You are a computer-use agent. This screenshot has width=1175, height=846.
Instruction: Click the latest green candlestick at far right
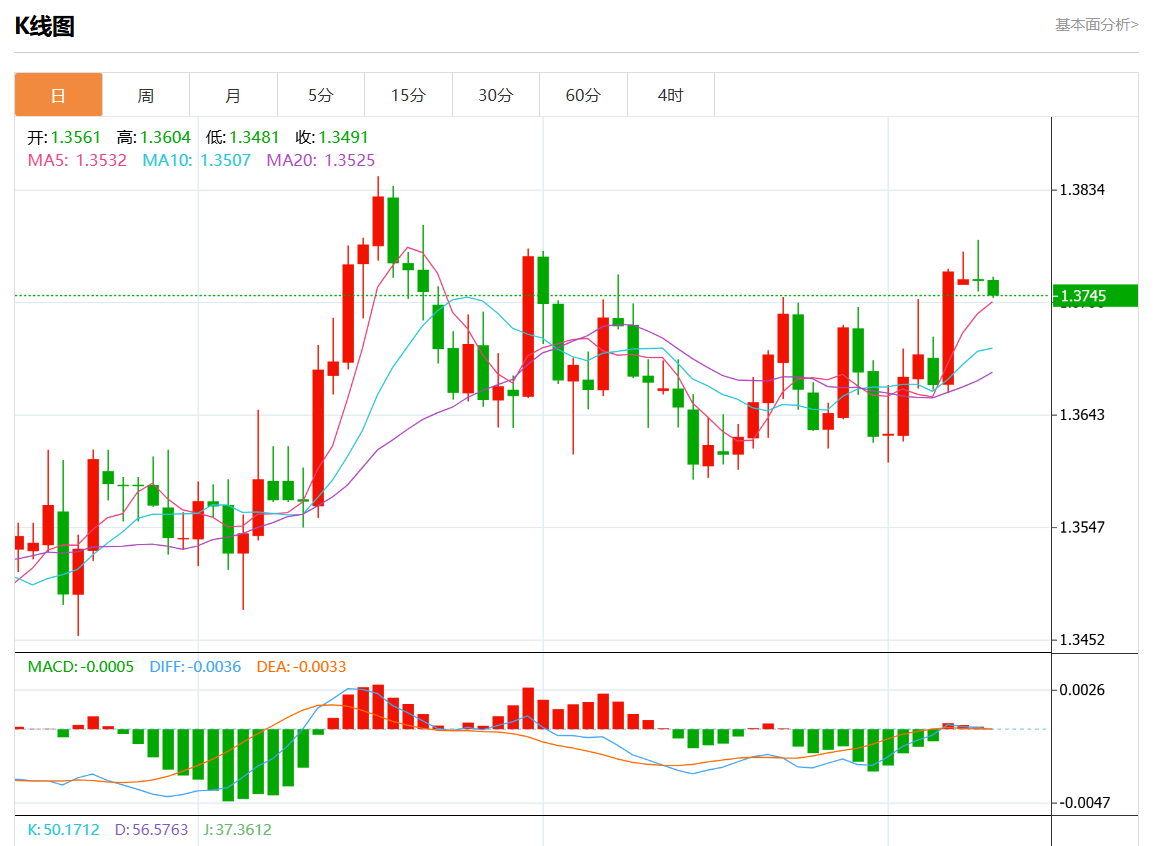pos(993,288)
